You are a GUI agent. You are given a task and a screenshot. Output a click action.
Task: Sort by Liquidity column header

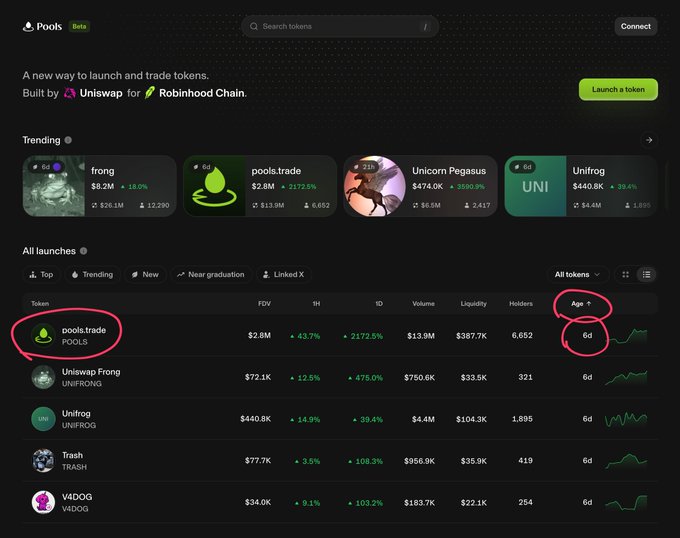[474, 304]
